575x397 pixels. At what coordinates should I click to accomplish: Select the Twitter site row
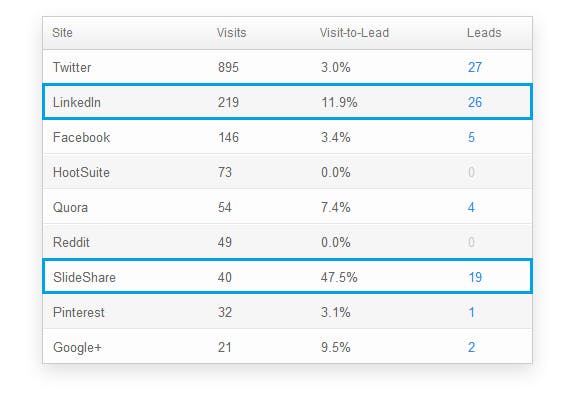(288, 67)
